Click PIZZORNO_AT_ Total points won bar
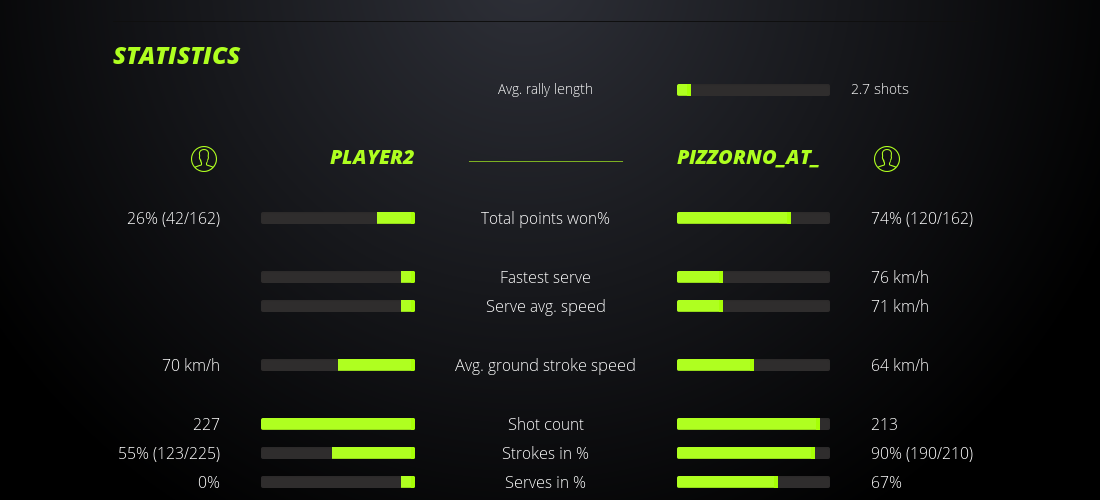This screenshot has width=1100, height=500. (753, 218)
